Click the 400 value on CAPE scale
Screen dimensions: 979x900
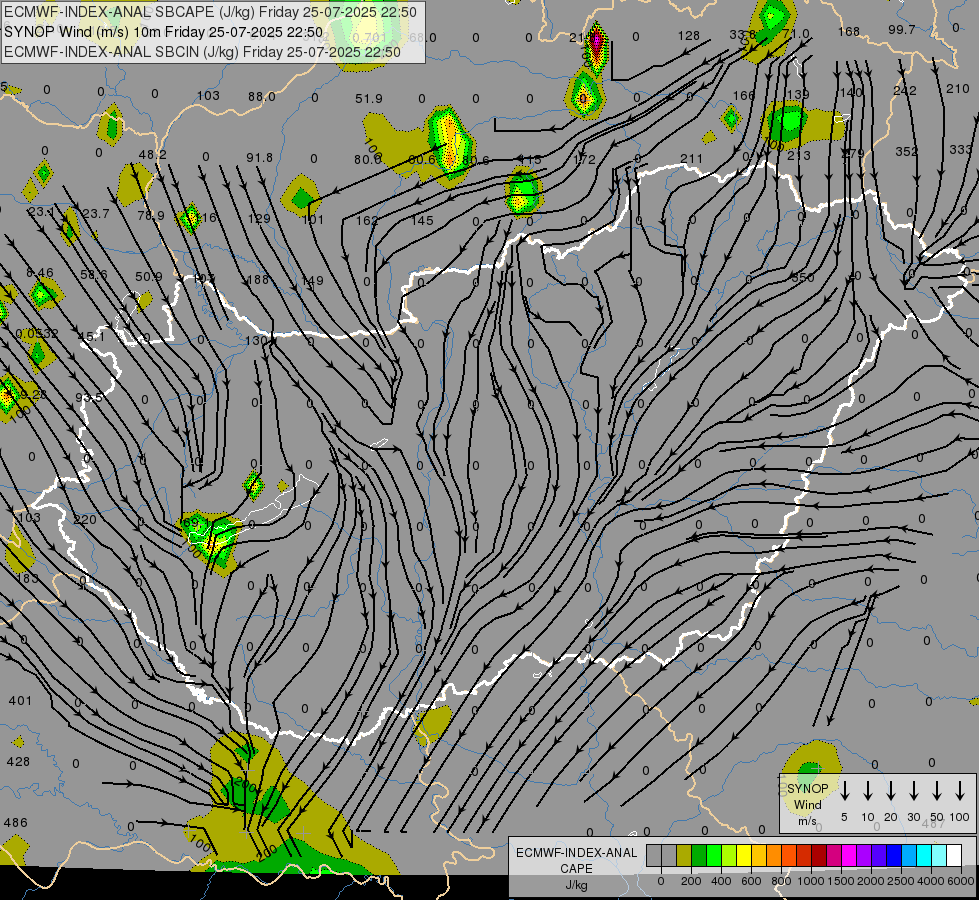pos(721,881)
